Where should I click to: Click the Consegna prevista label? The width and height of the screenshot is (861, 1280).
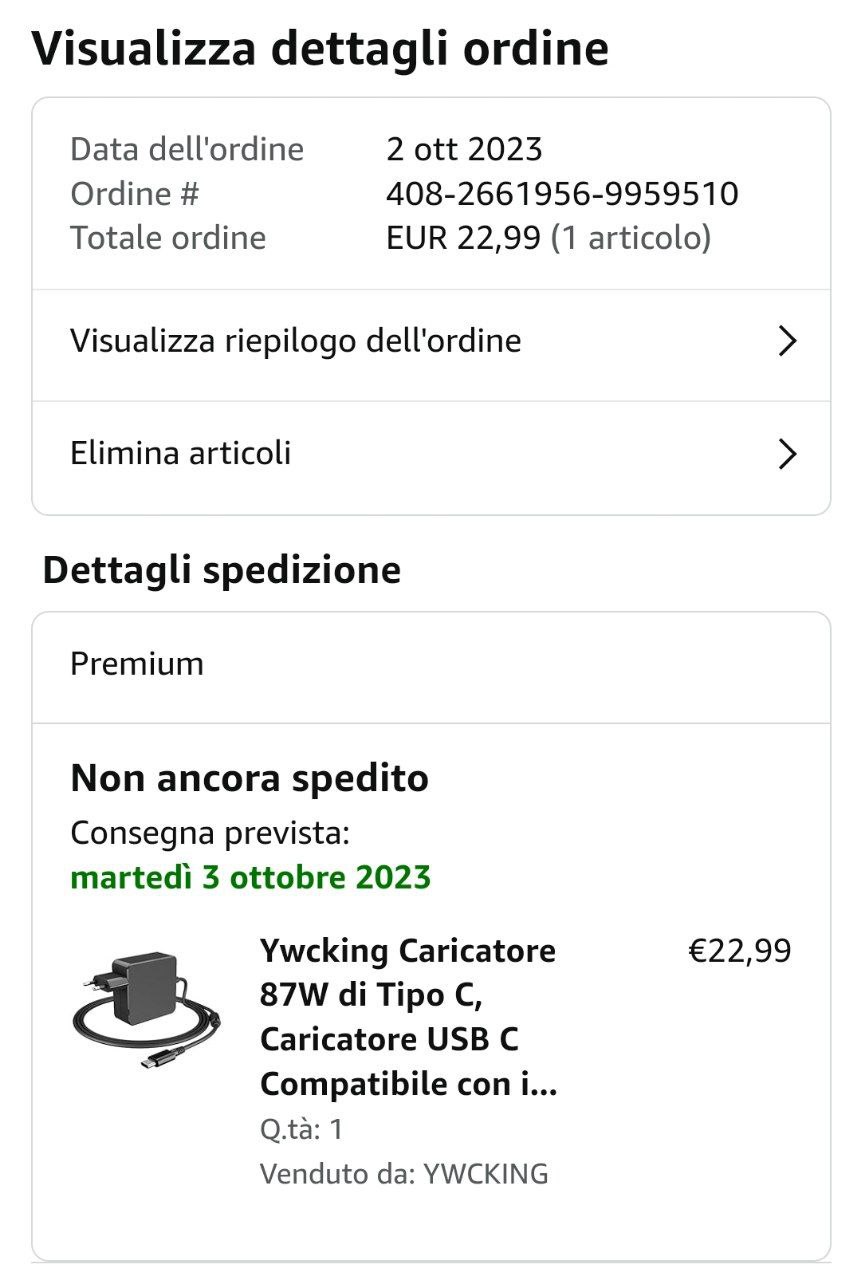pos(210,833)
